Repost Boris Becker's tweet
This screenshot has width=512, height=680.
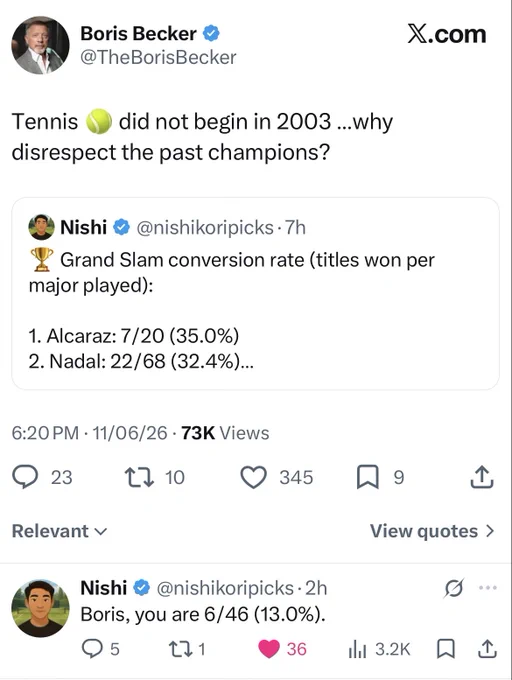pos(139,477)
